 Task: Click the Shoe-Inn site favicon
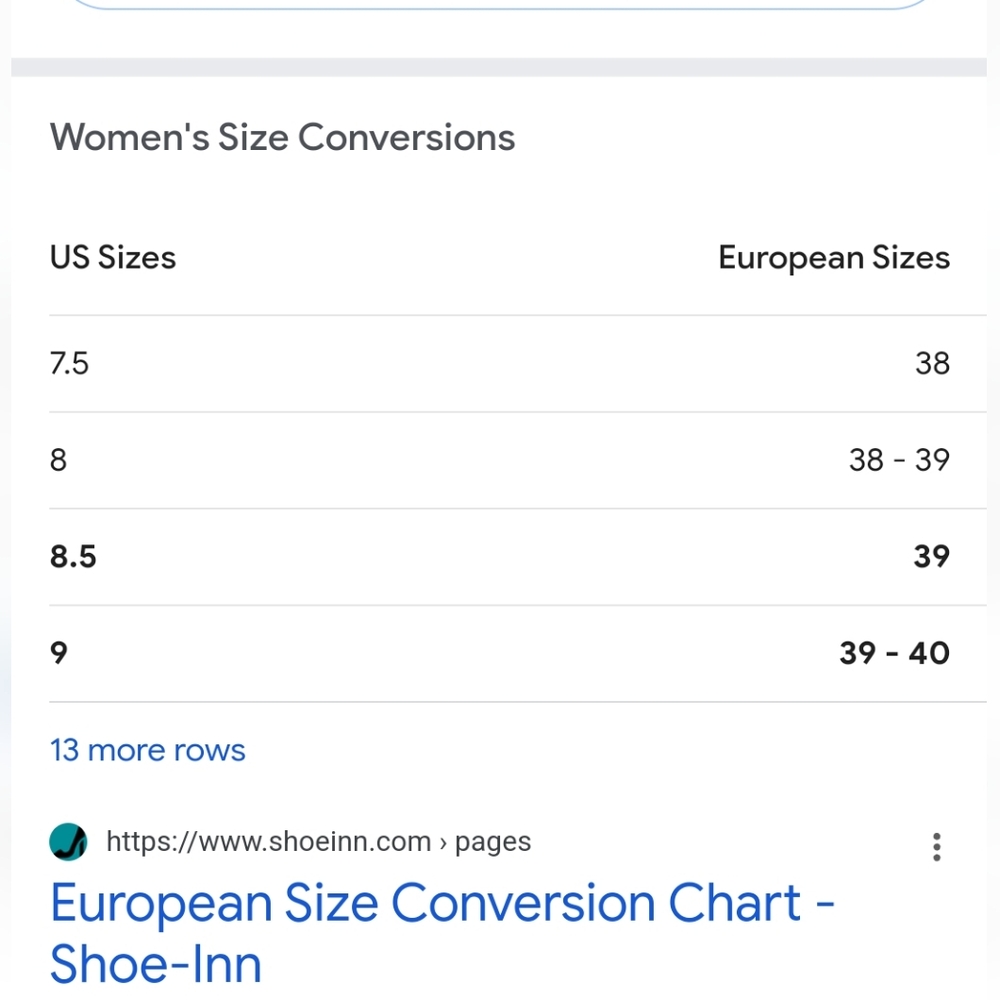(68, 842)
